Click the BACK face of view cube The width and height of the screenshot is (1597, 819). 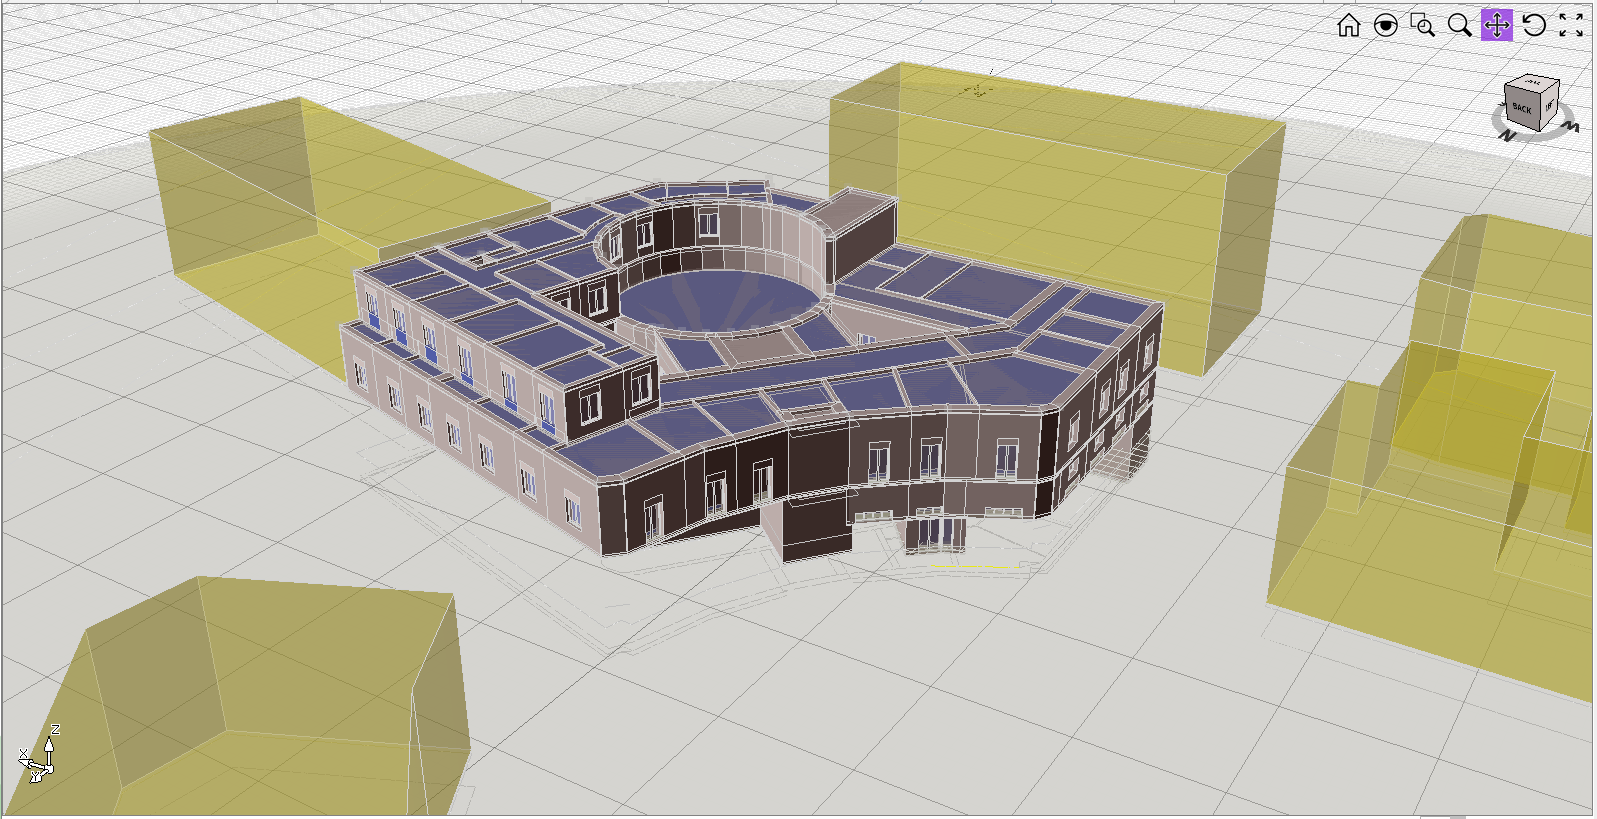point(1521,108)
